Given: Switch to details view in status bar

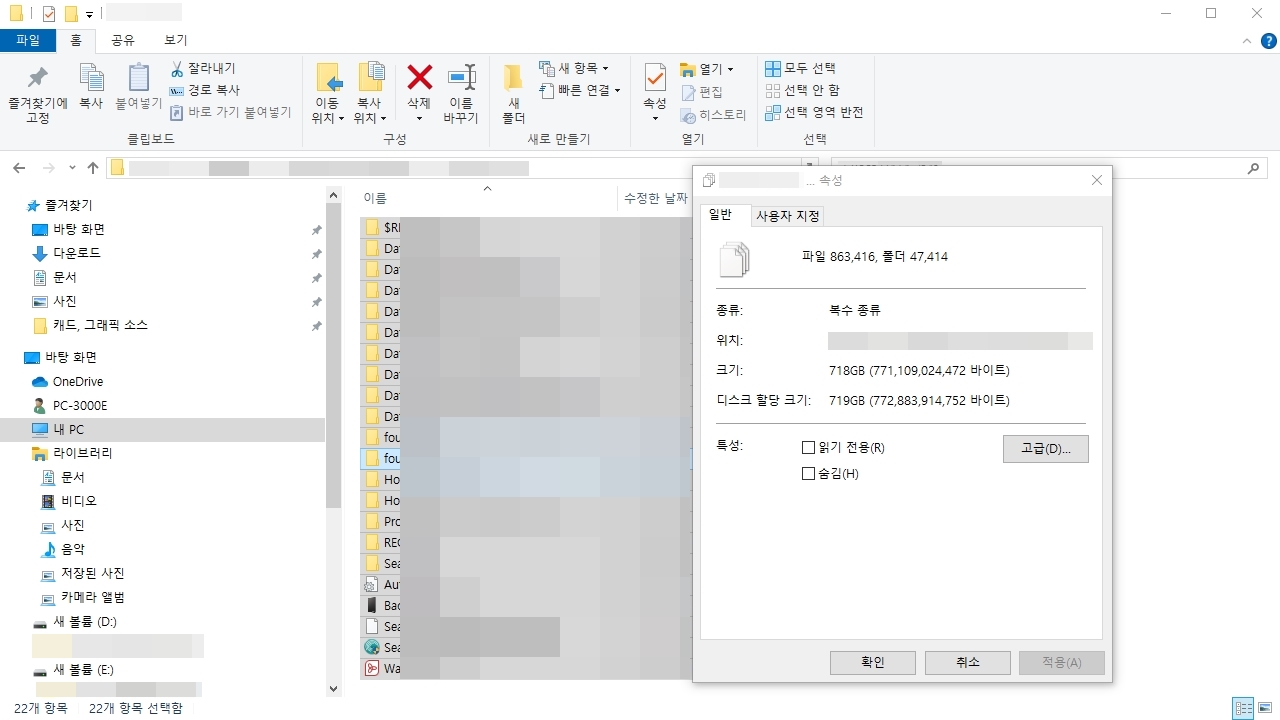Looking at the screenshot, I should pyautogui.click(x=1243, y=708).
